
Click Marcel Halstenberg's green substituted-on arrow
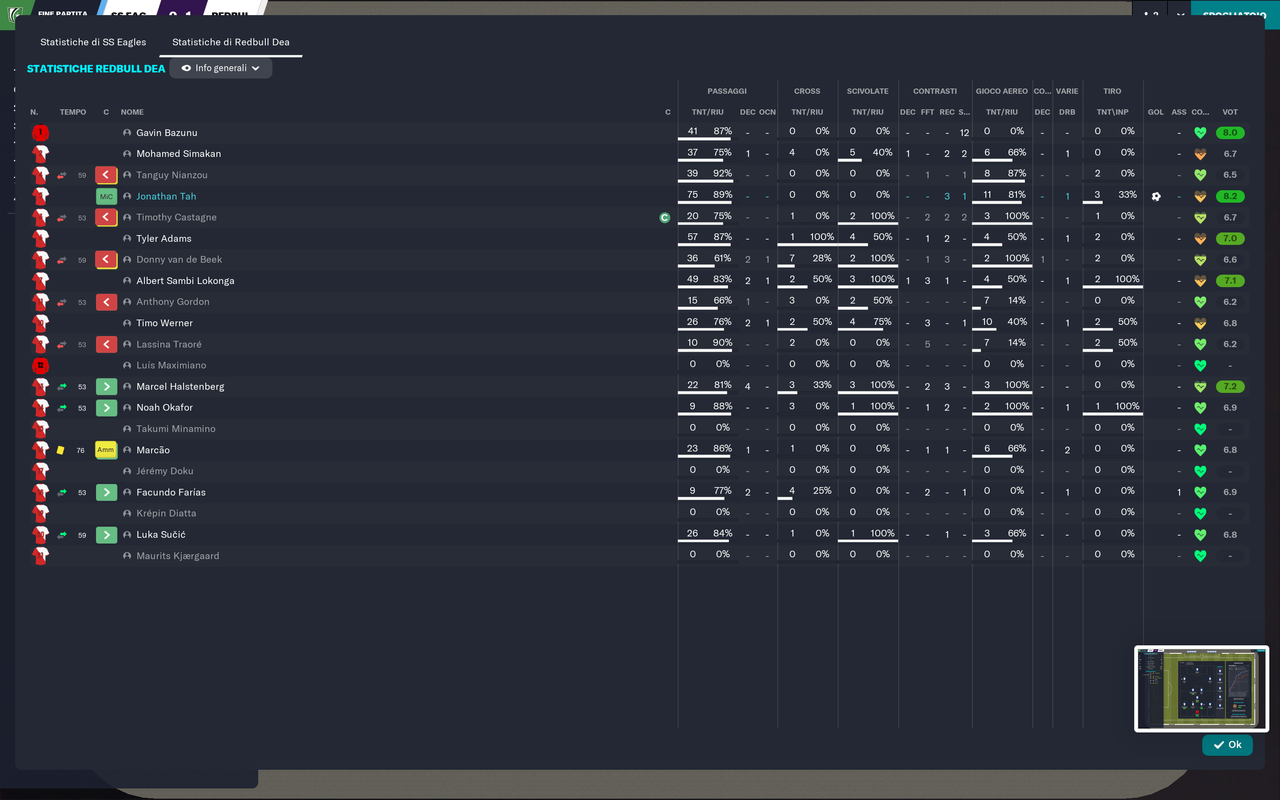106,387
